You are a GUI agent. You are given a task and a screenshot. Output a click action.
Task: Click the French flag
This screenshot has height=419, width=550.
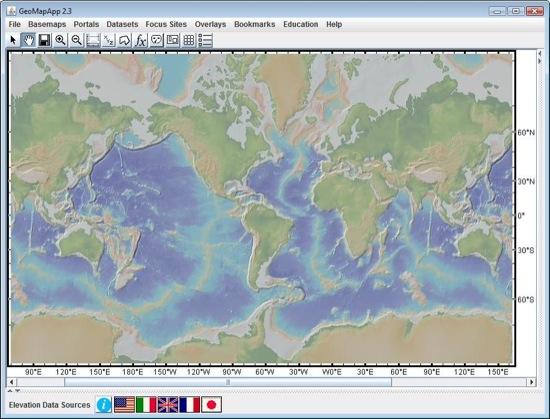[x=189, y=405]
